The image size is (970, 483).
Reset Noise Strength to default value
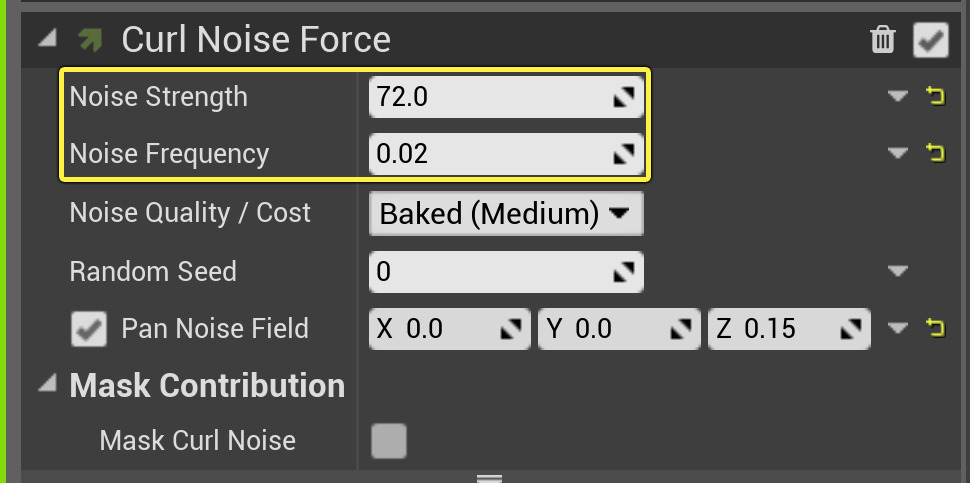936,96
